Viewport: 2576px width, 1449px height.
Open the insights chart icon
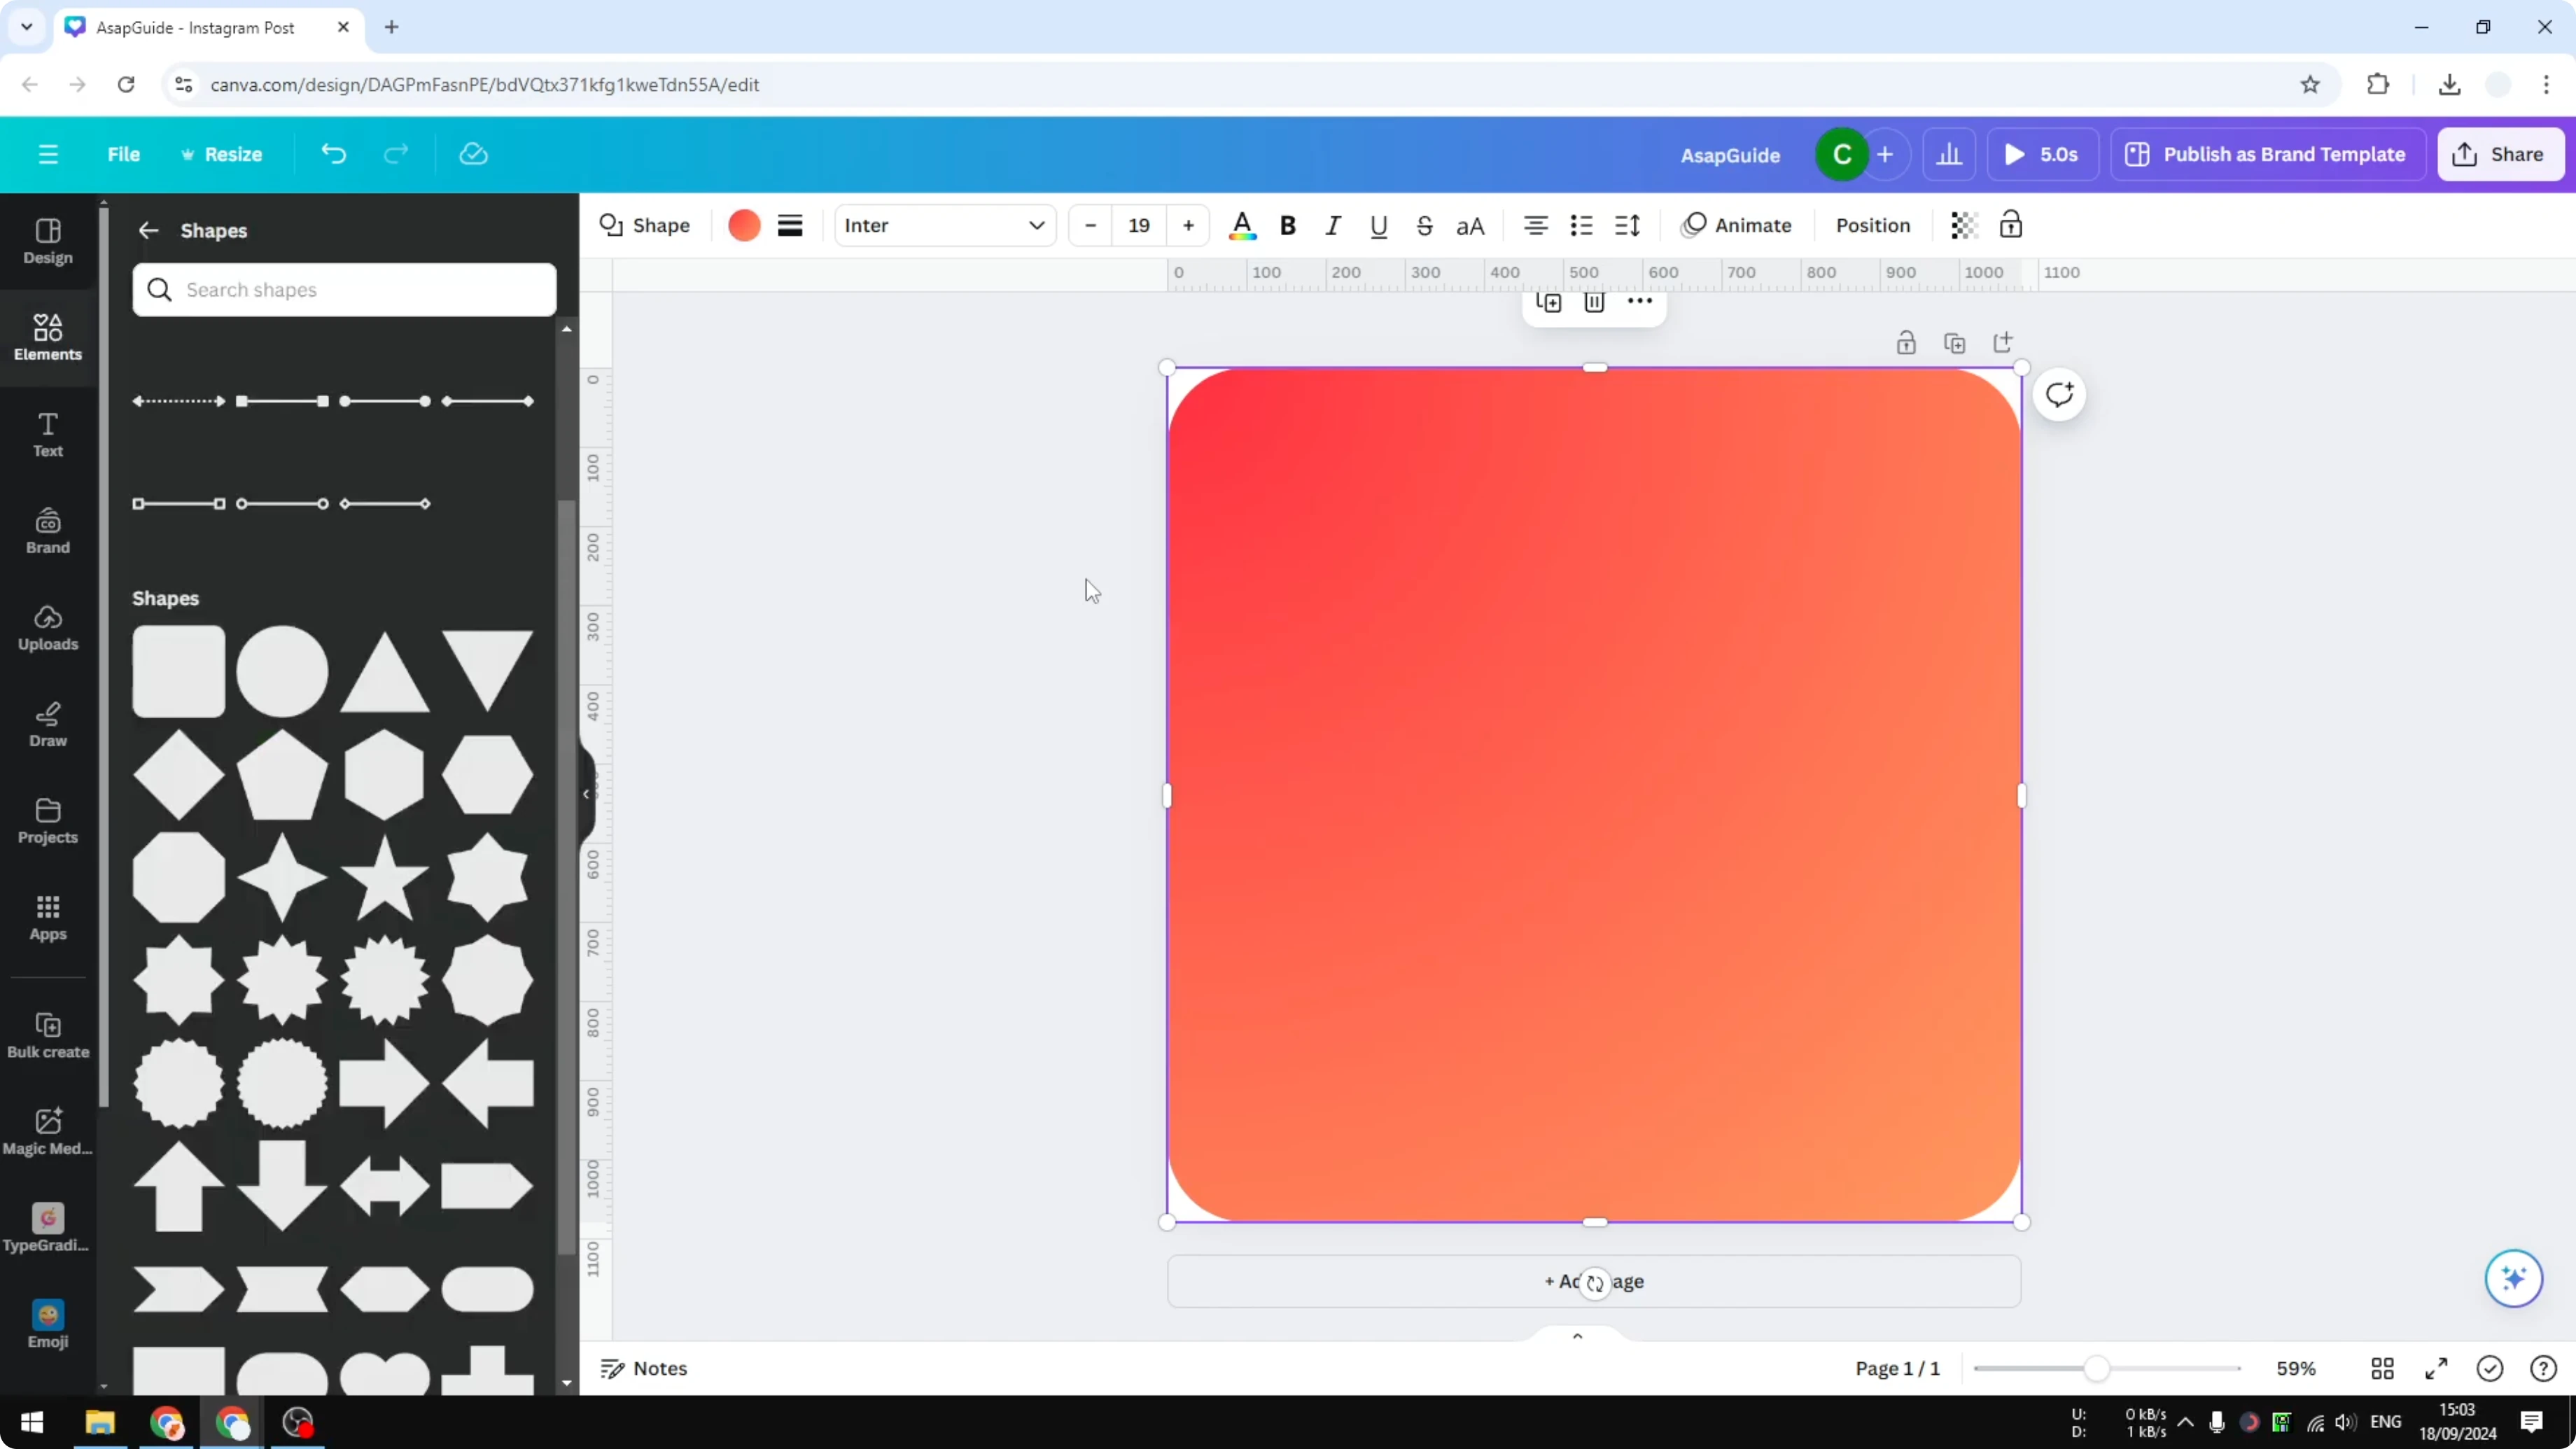click(x=1949, y=154)
